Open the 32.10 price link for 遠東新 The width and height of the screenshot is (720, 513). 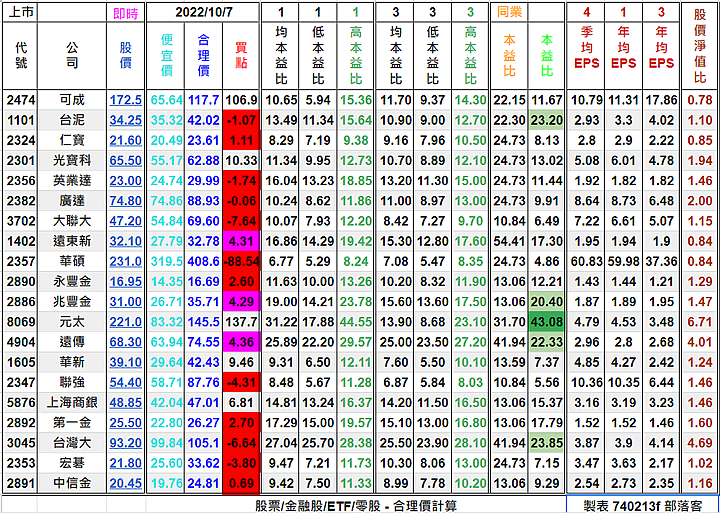(x=125, y=241)
